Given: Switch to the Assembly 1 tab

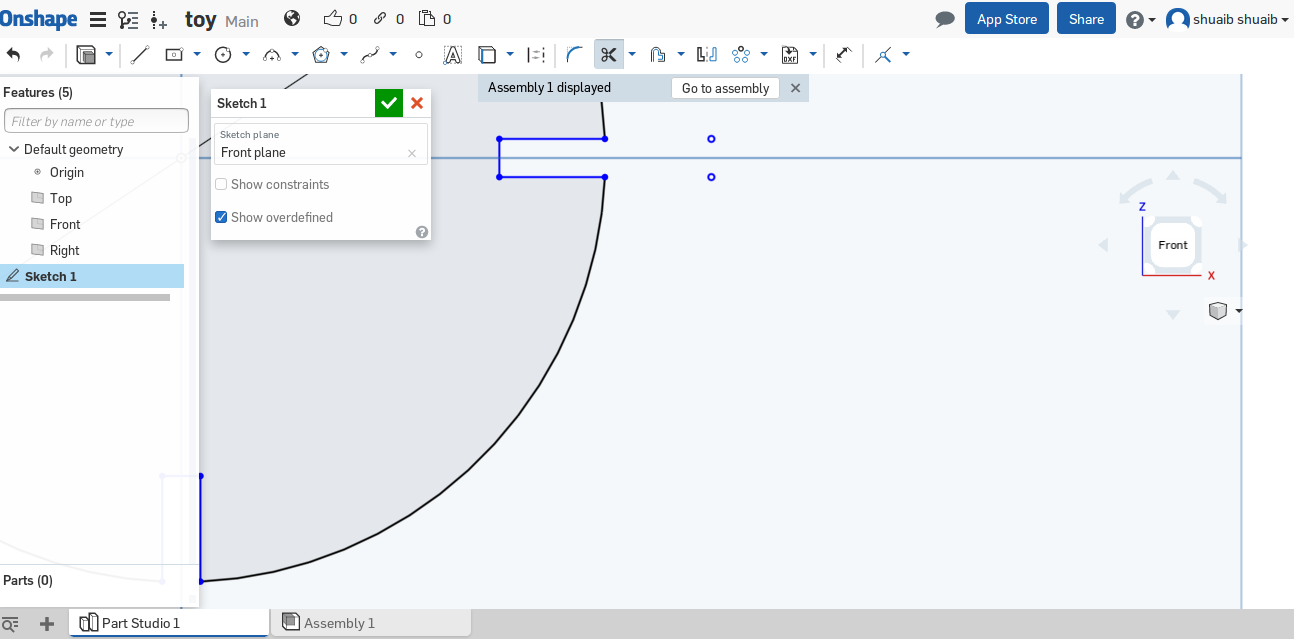Looking at the screenshot, I should click(372, 623).
